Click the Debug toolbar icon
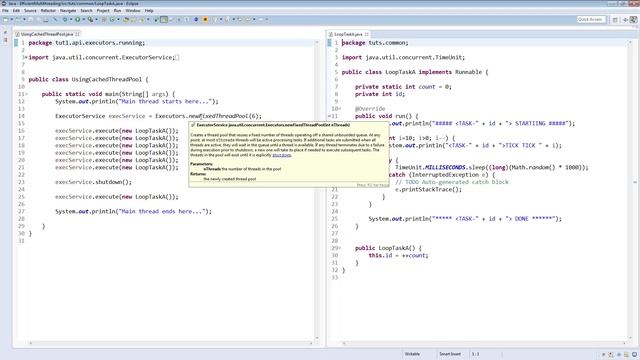This screenshot has width=640, height=360. pos(65,19)
